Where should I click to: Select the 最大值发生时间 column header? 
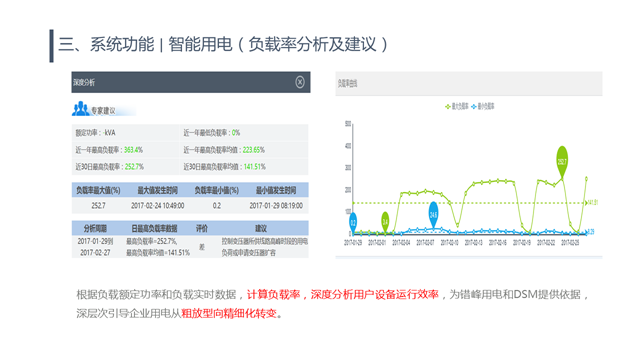(x=158, y=190)
